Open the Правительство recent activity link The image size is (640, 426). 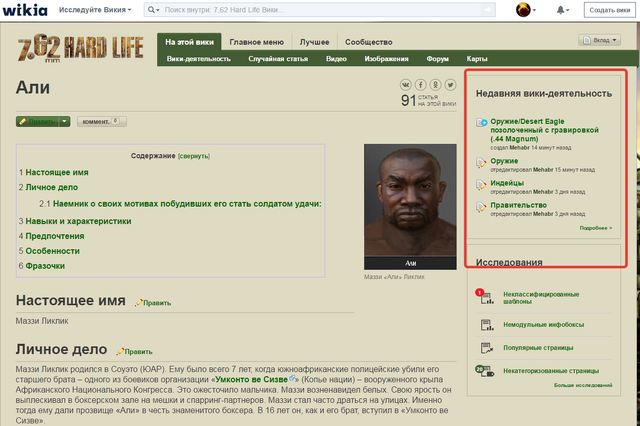point(518,205)
